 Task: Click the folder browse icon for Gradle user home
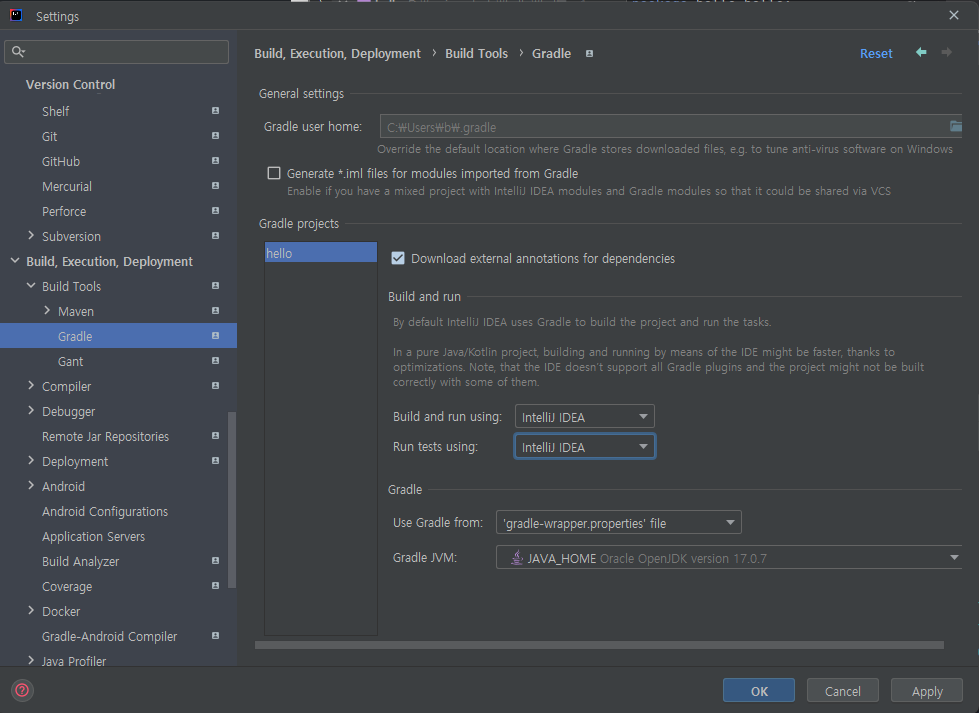point(955,127)
